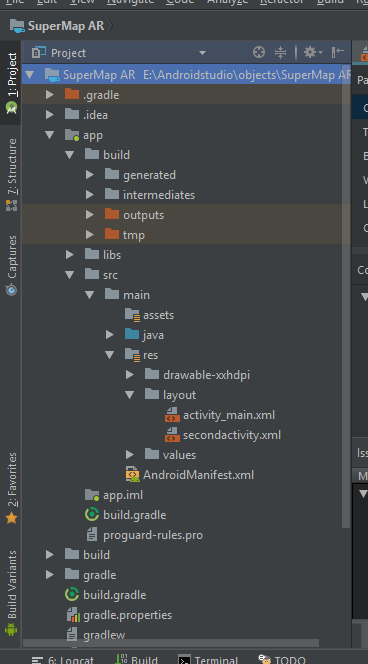Click the orange tmp folder icon
368x664 pixels.
112,234
